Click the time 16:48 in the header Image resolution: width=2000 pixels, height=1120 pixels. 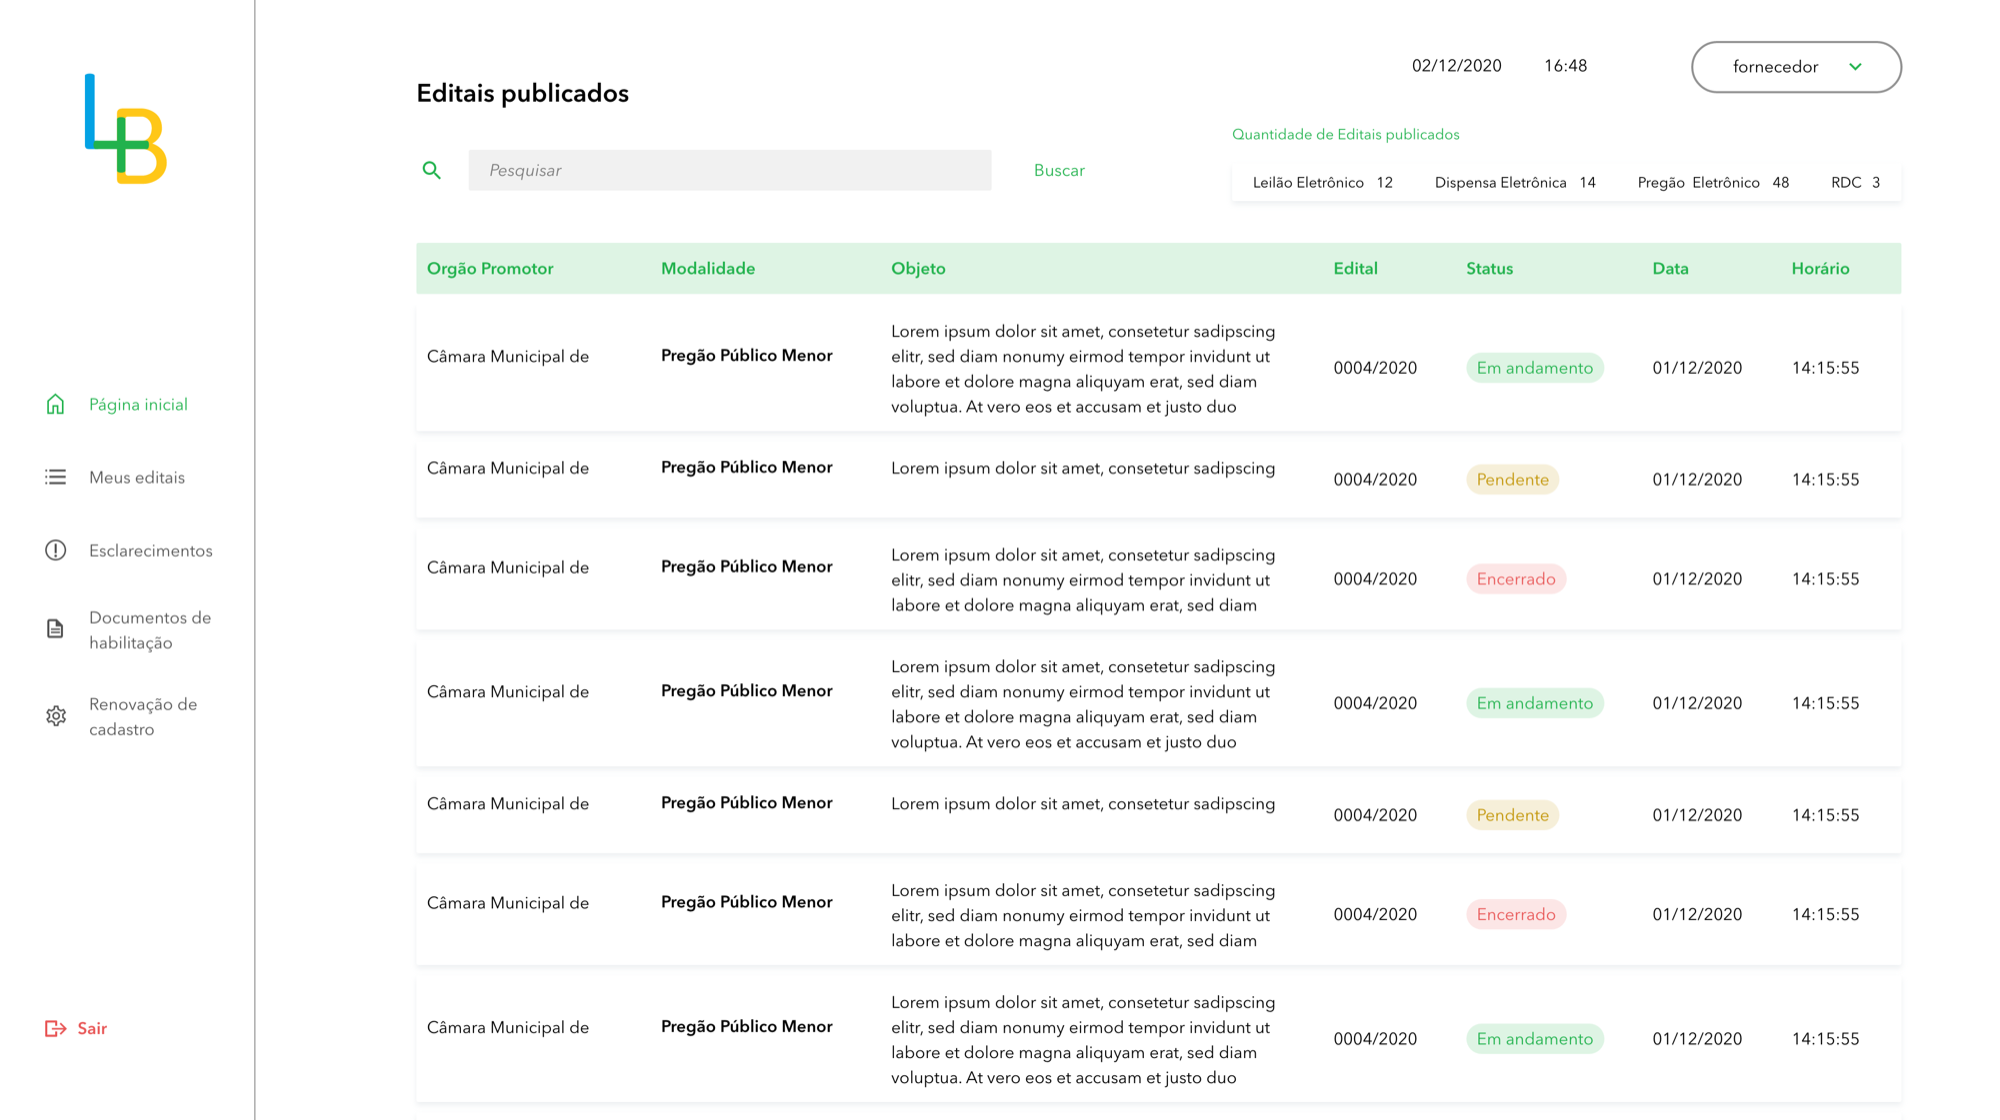pyautogui.click(x=1565, y=66)
